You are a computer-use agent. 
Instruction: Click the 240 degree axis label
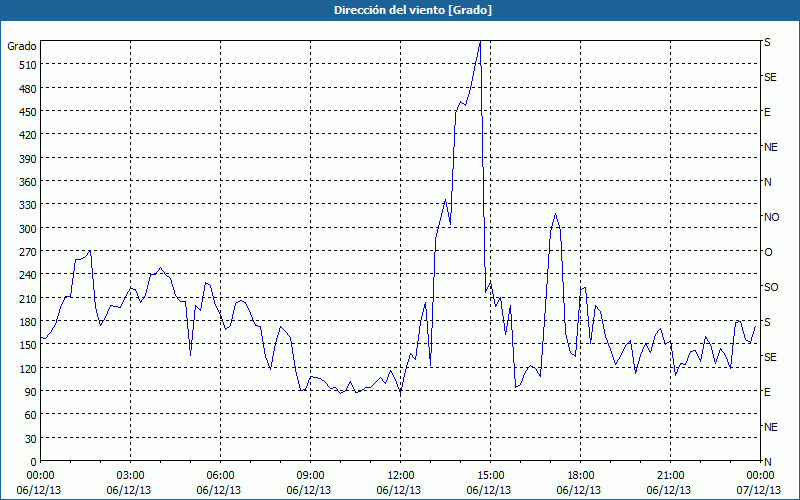pos(28,275)
